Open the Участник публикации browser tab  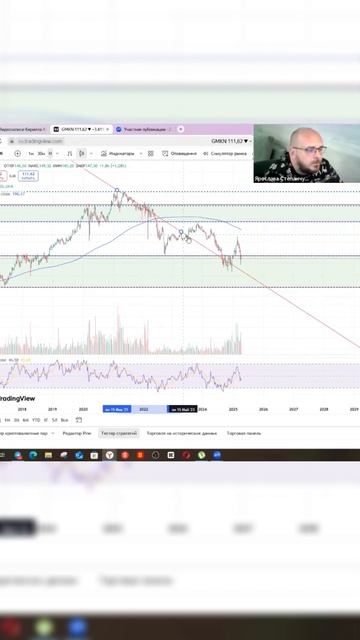pyautogui.click(x=144, y=129)
